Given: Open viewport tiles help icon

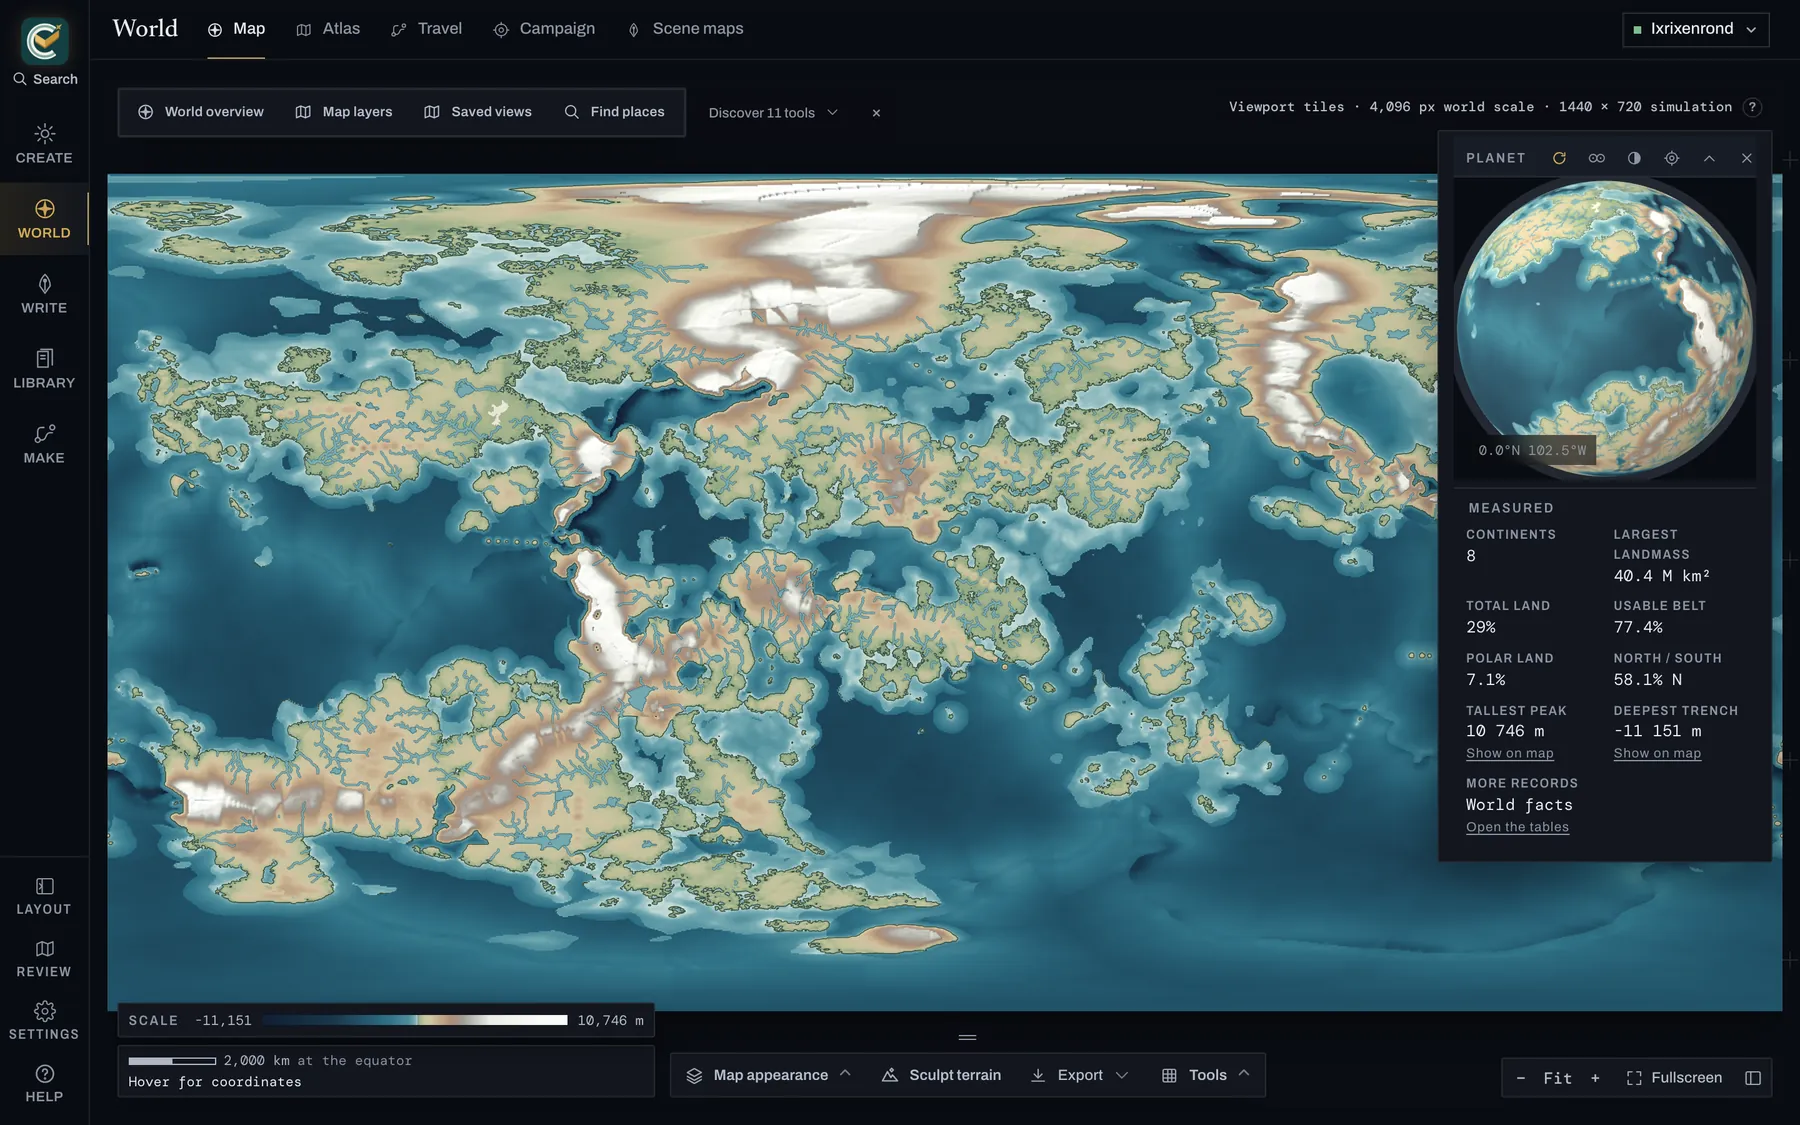Looking at the screenshot, I should pos(1752,107).
